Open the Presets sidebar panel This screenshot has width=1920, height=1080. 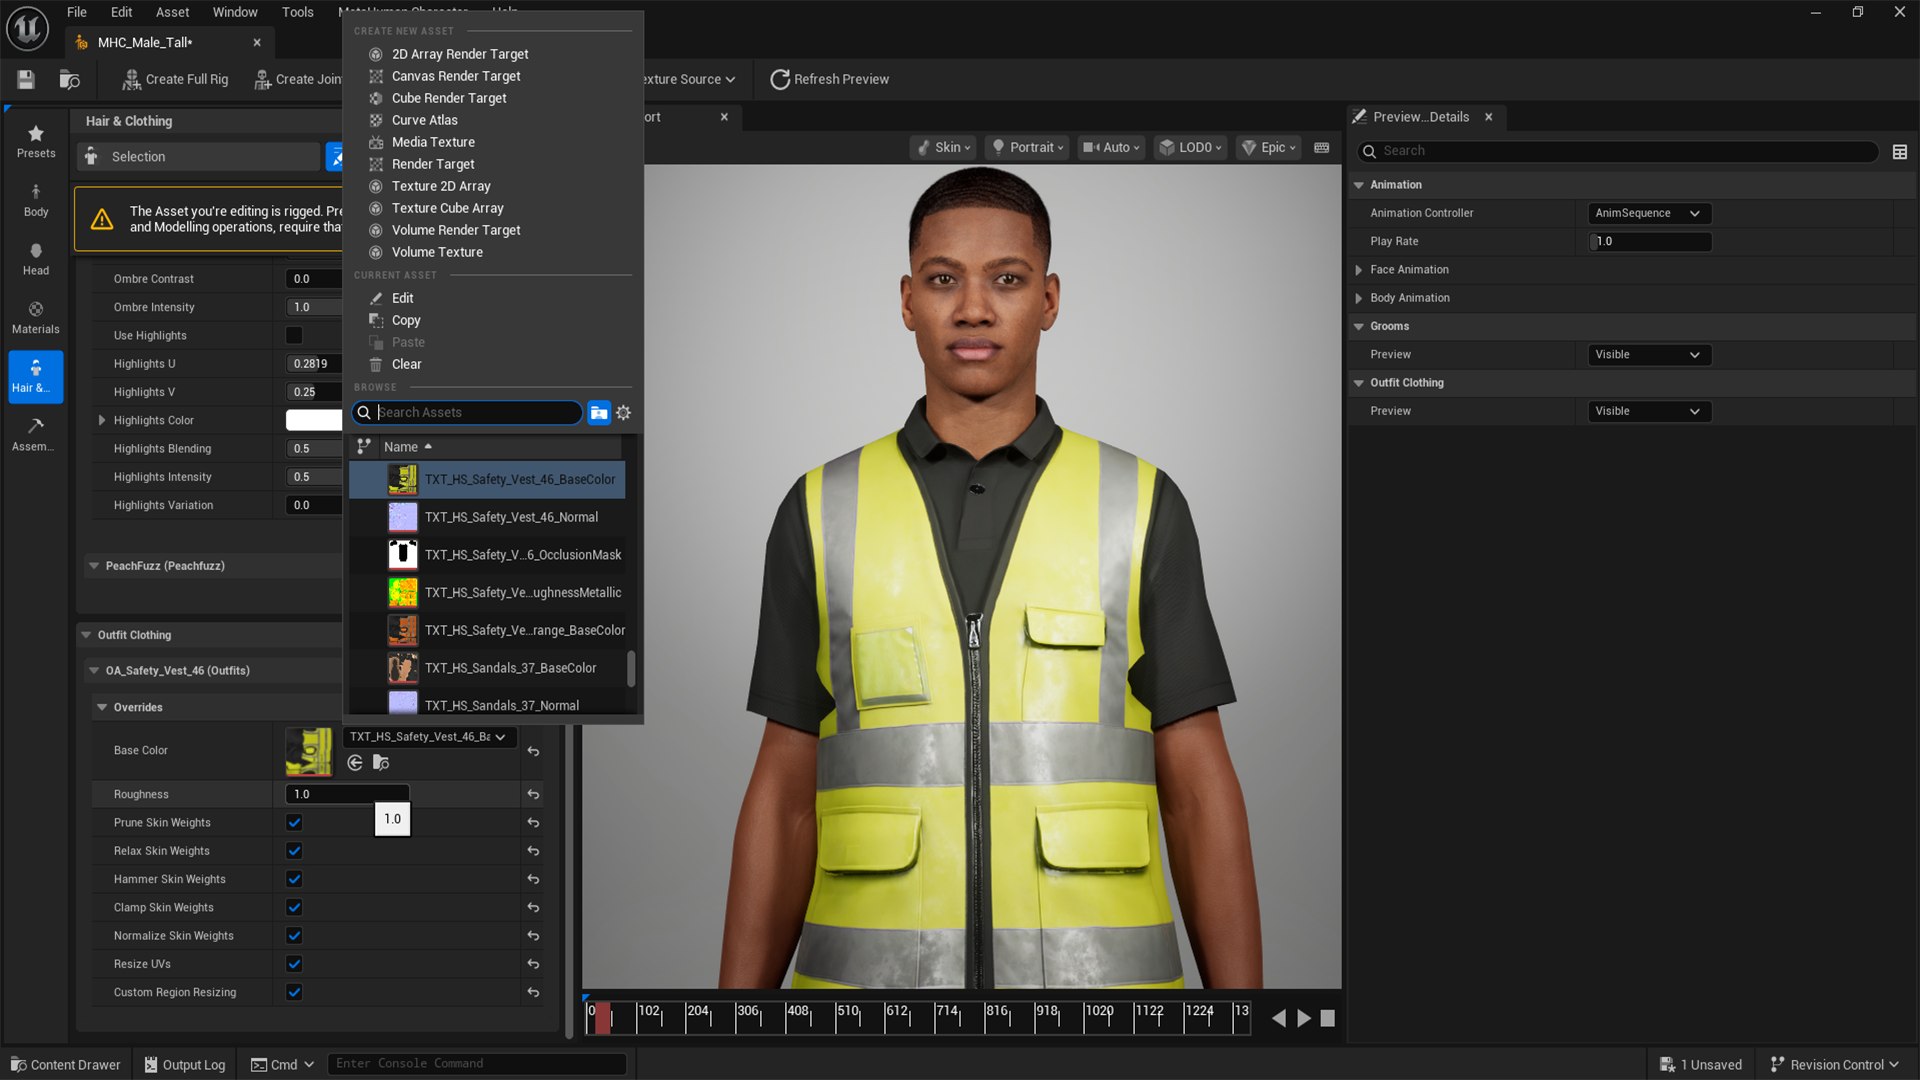[x=36, y=141]
